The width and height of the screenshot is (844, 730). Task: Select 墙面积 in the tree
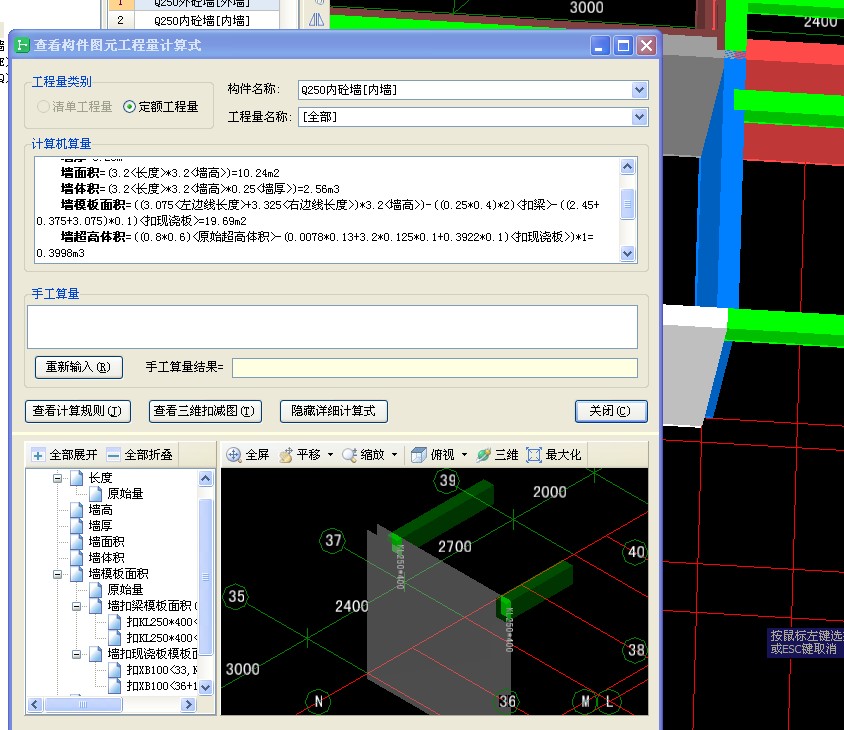[x=107, y=542]
